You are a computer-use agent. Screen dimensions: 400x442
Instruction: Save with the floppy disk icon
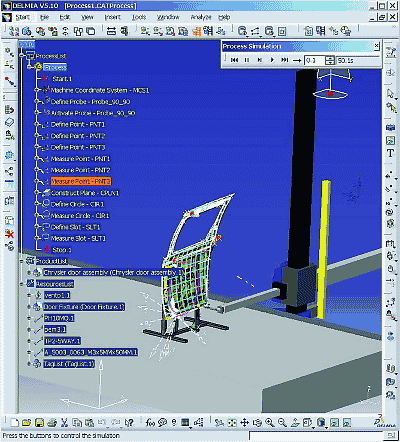(39, 423)
